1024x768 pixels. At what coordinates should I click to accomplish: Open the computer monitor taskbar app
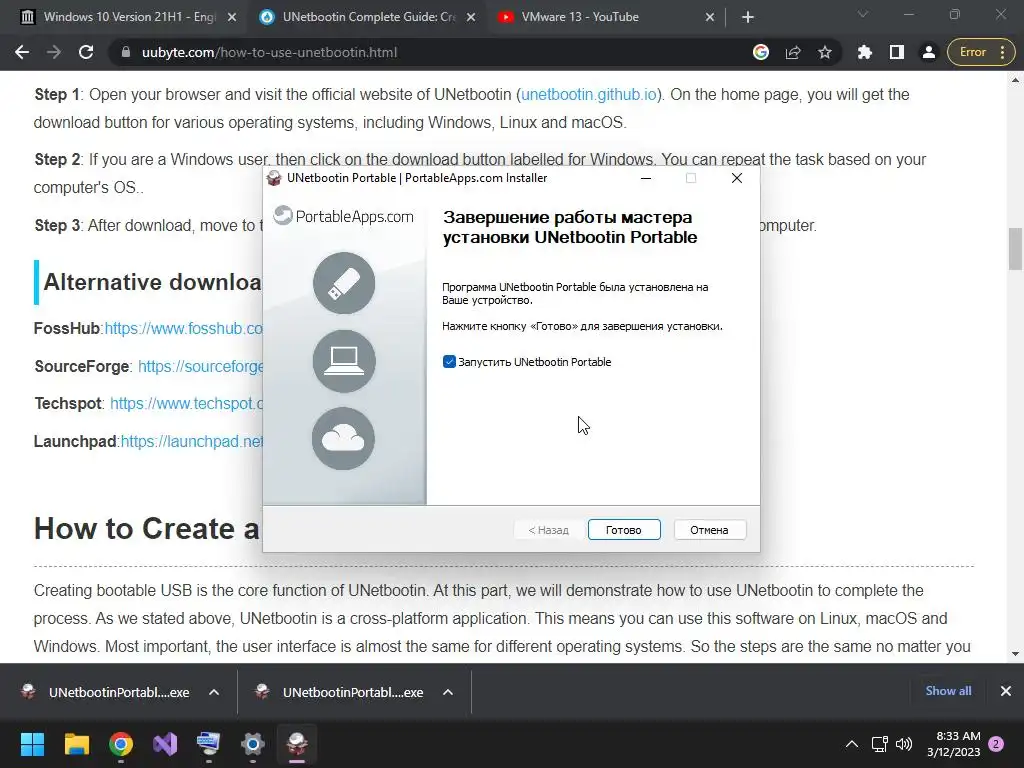[x=208, y=744]
